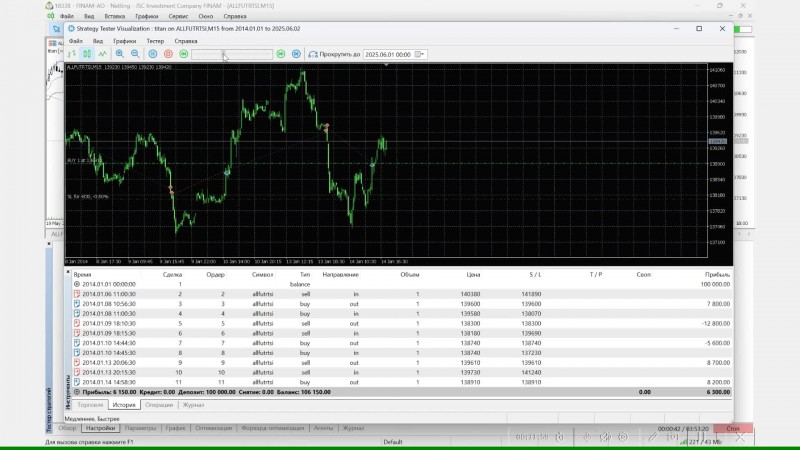Click buy deal icon for 2014.01.08 10:56:30

[77, 304]
